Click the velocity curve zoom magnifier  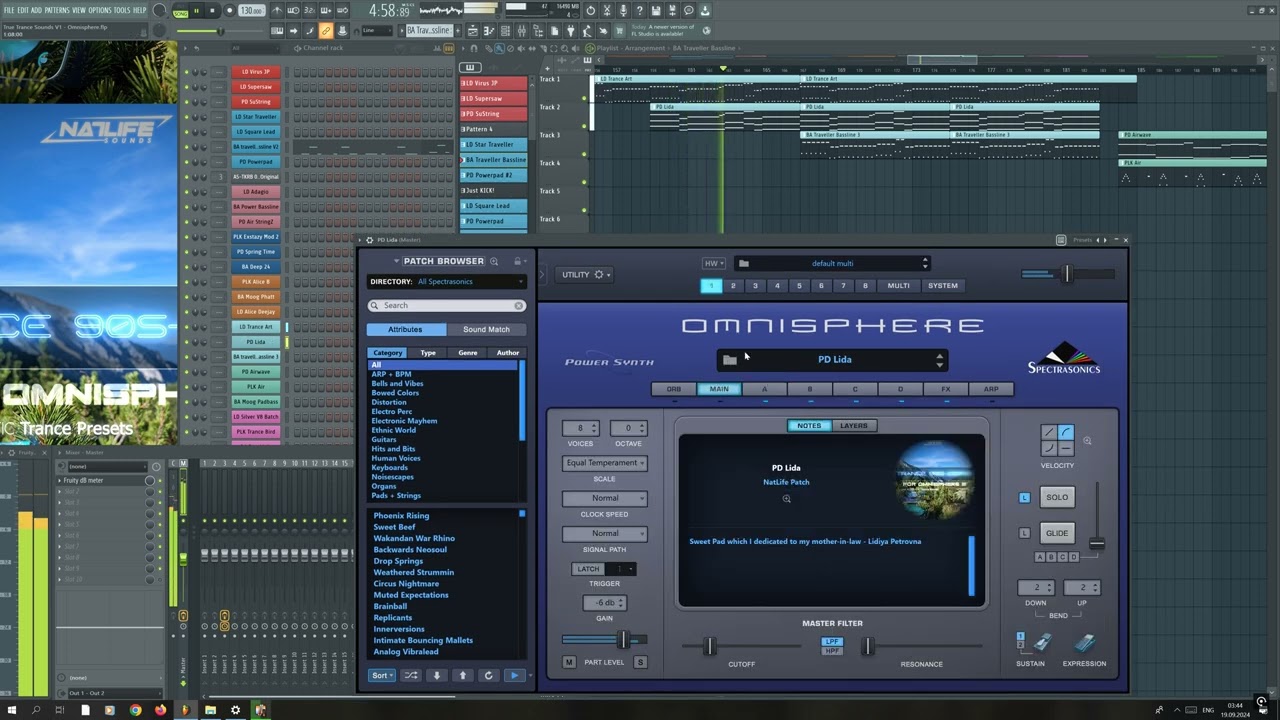pyautogui.click(x=1087, y=441)
